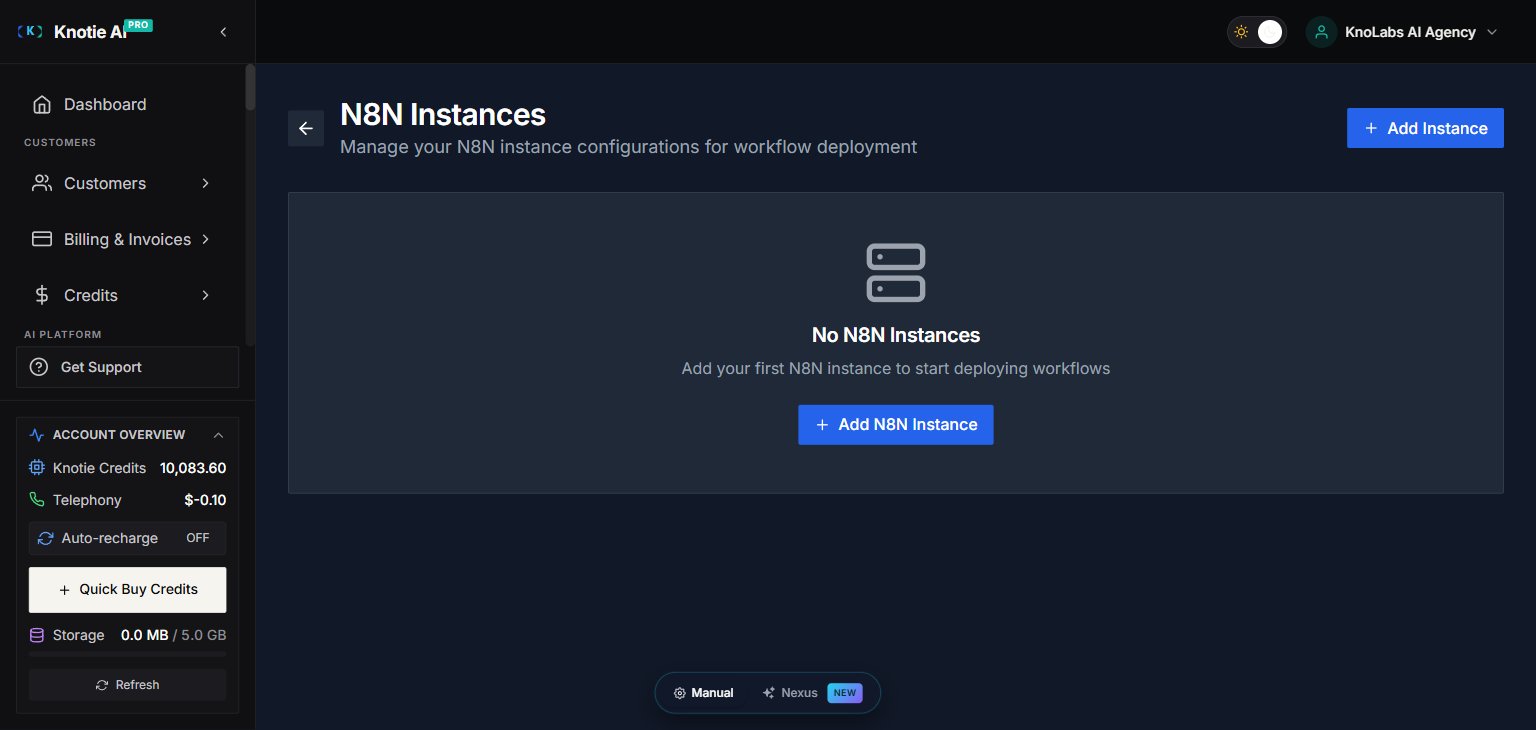Expand the Billing & Invoices submenu chevron
1536x730 pixels.
[205, 239]
